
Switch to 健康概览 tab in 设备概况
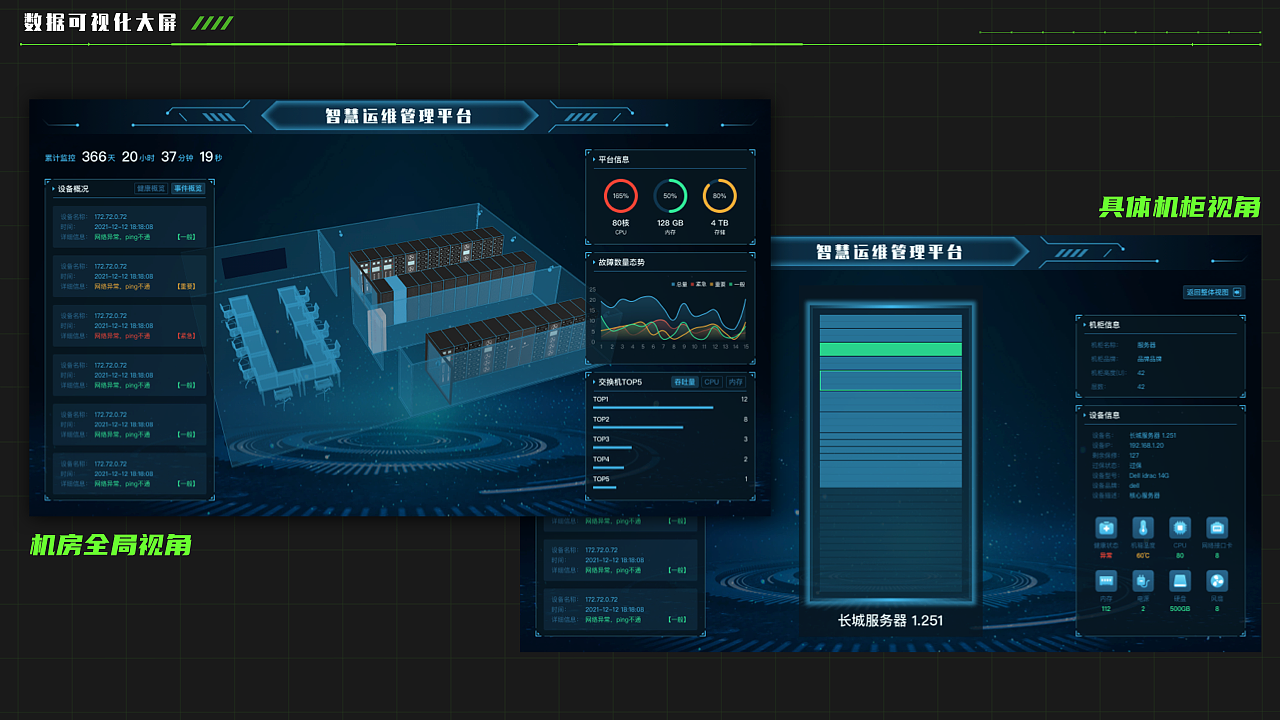click(x=151, y=188)
